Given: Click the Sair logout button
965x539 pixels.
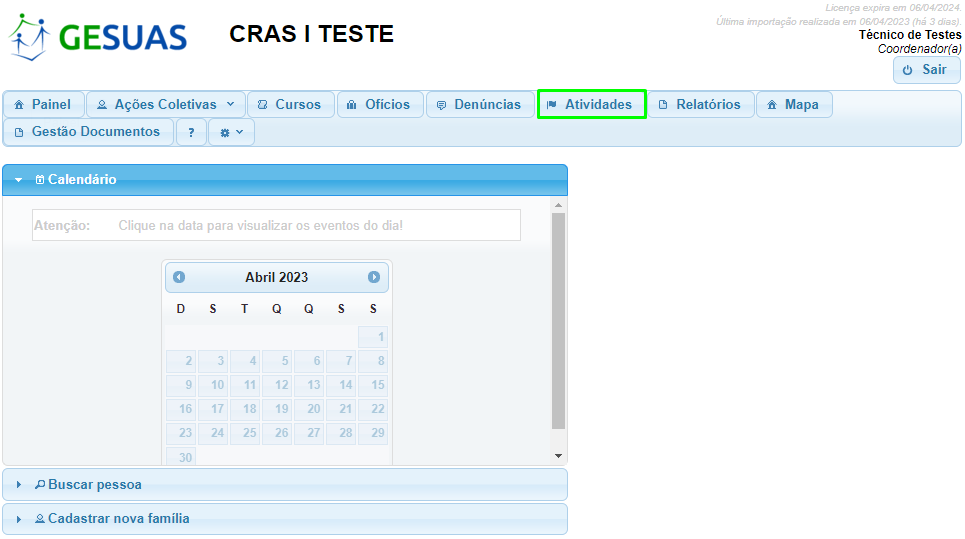Looking at the screenshot, I should click(926, 70).
